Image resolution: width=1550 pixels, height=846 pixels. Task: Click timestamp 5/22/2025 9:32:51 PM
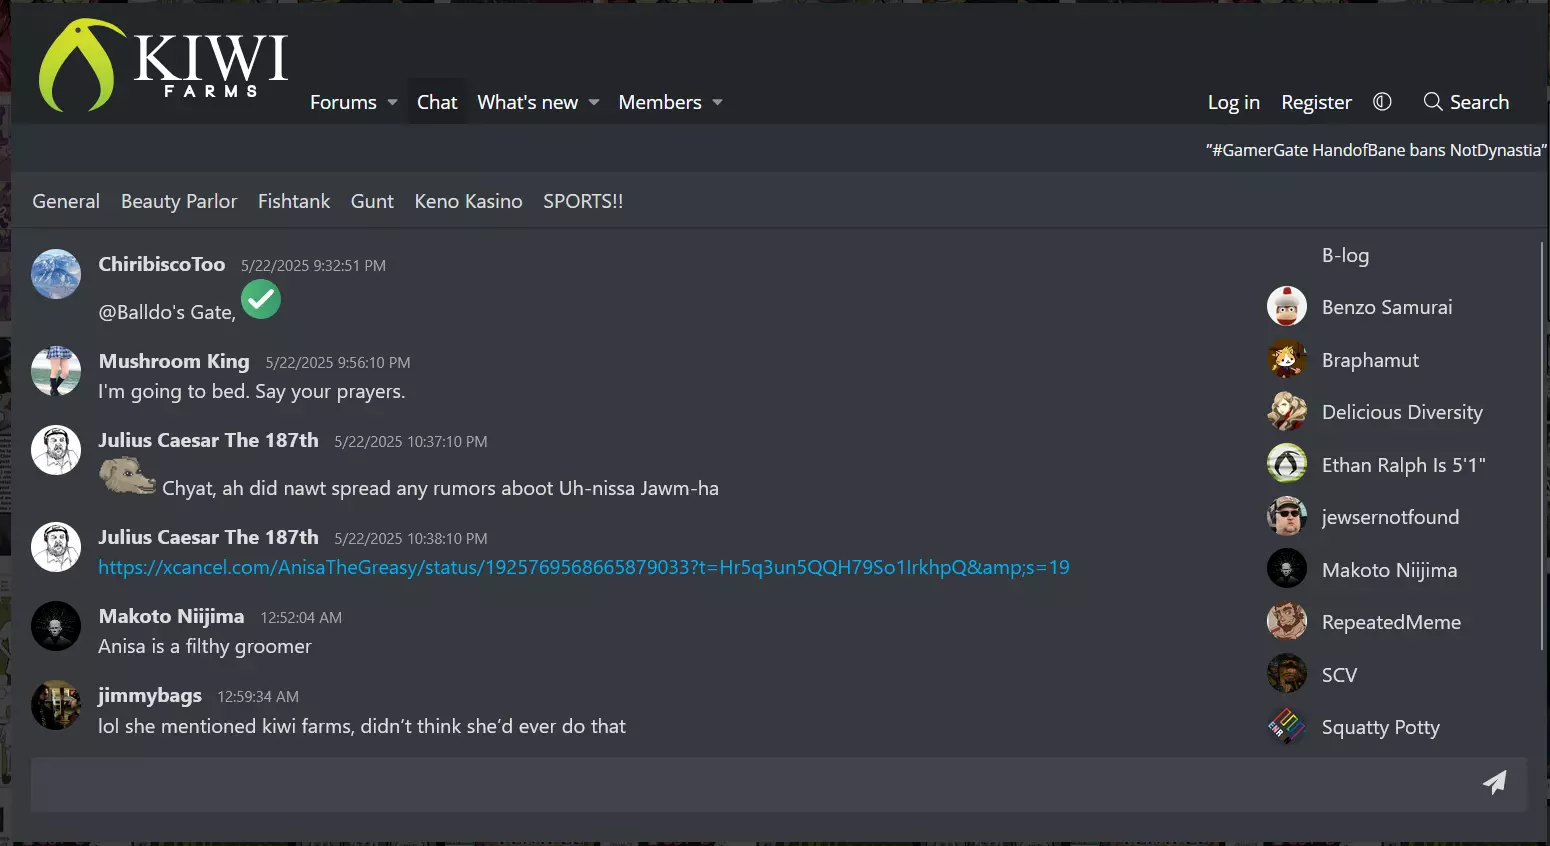coord(313,266)
